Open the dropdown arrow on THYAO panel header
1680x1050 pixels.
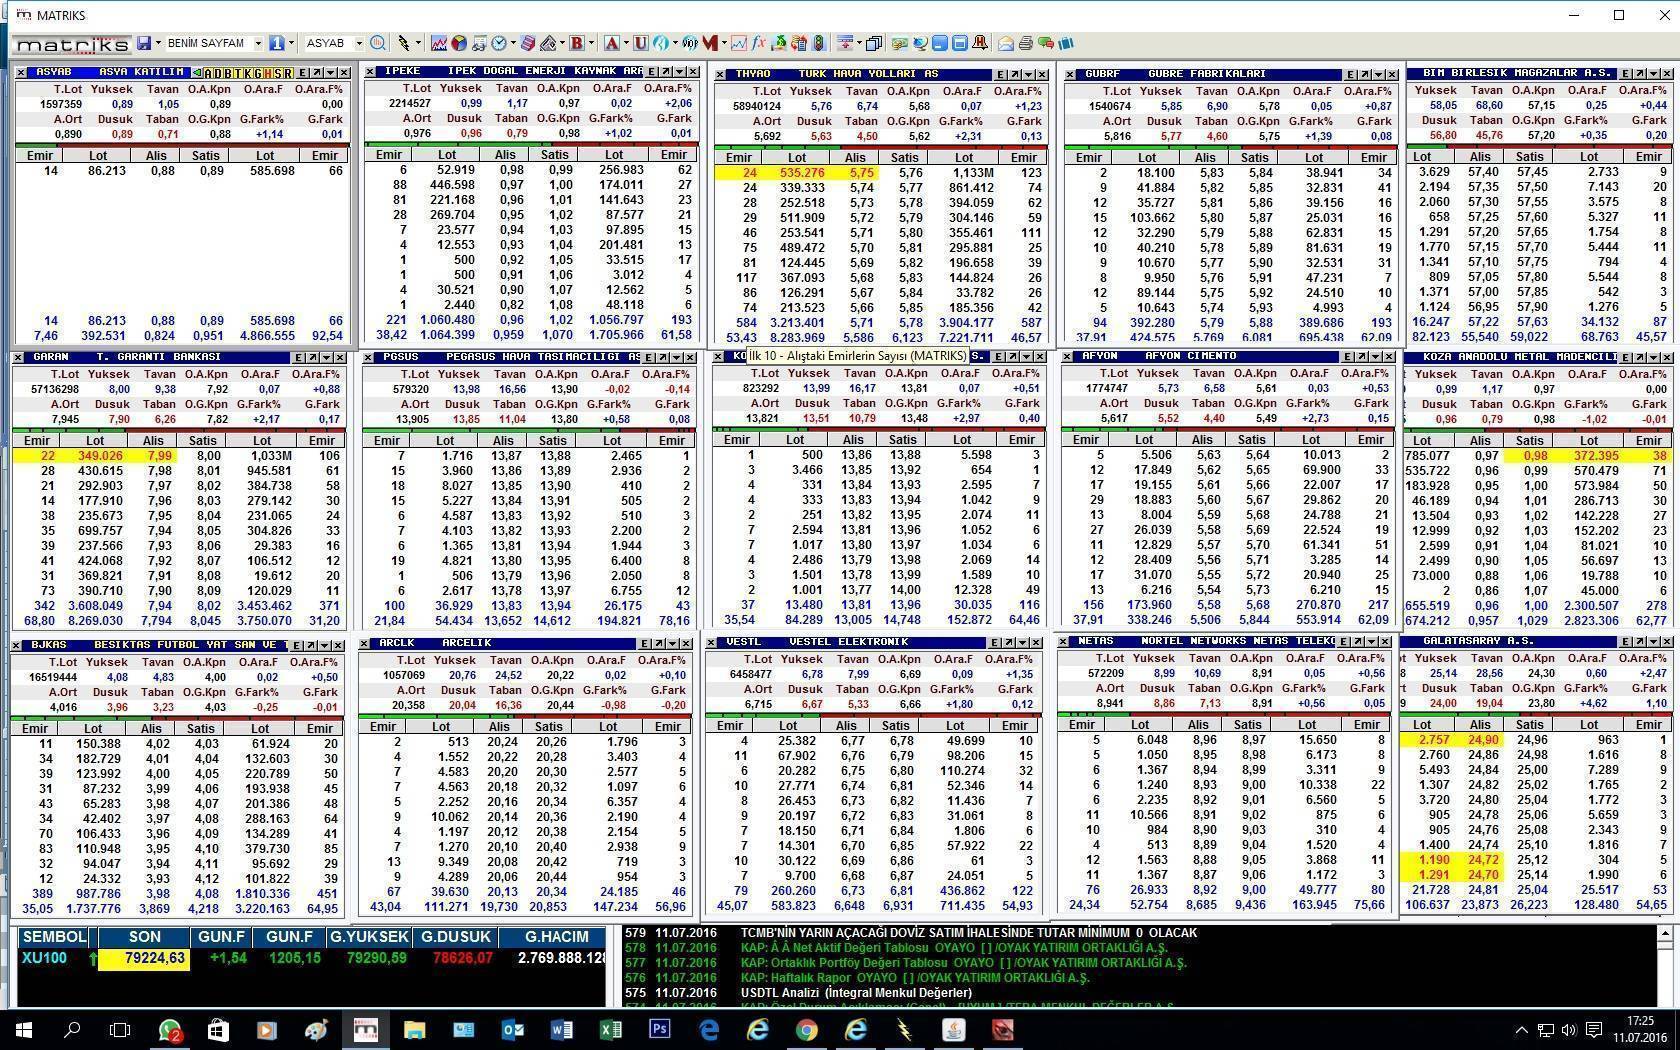point(1029,74)
